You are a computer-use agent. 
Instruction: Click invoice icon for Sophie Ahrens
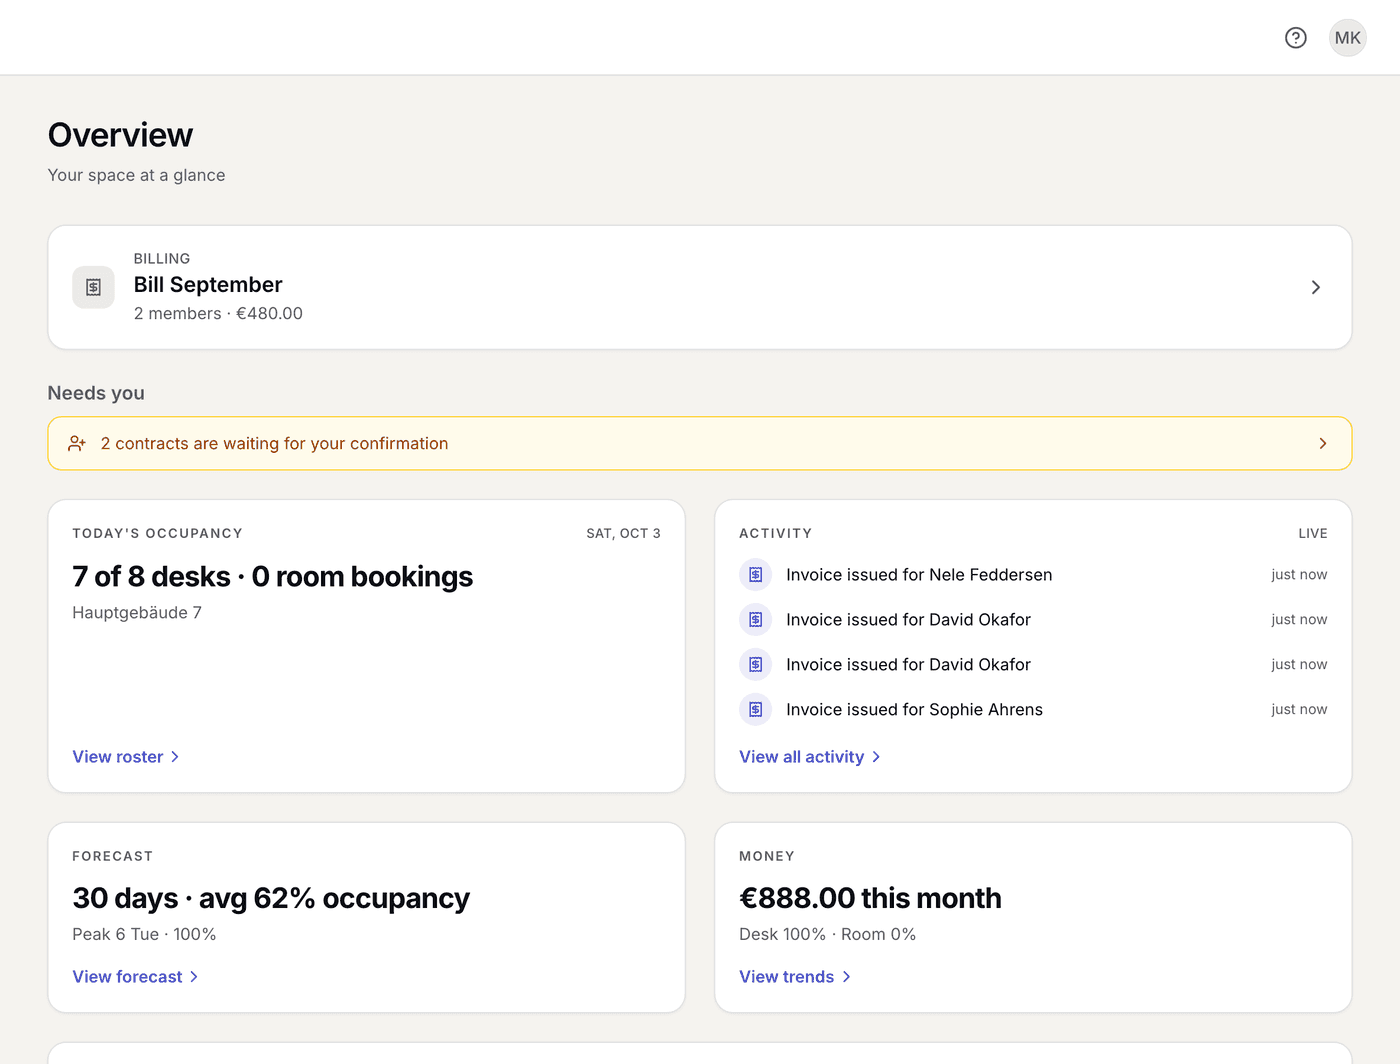tap(756, 709)
